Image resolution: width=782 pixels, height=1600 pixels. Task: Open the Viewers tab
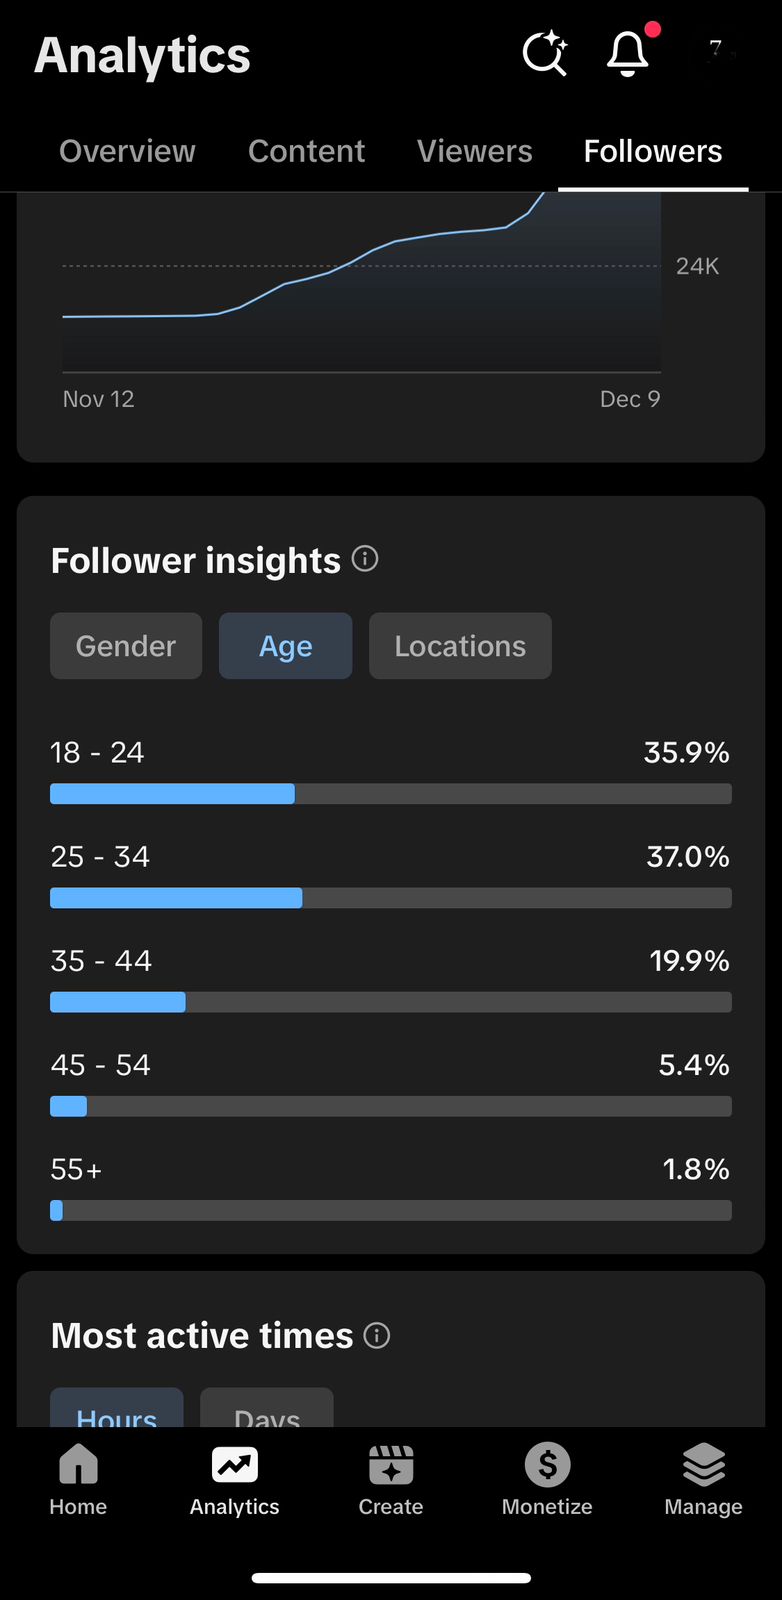[x=475, y=151]
